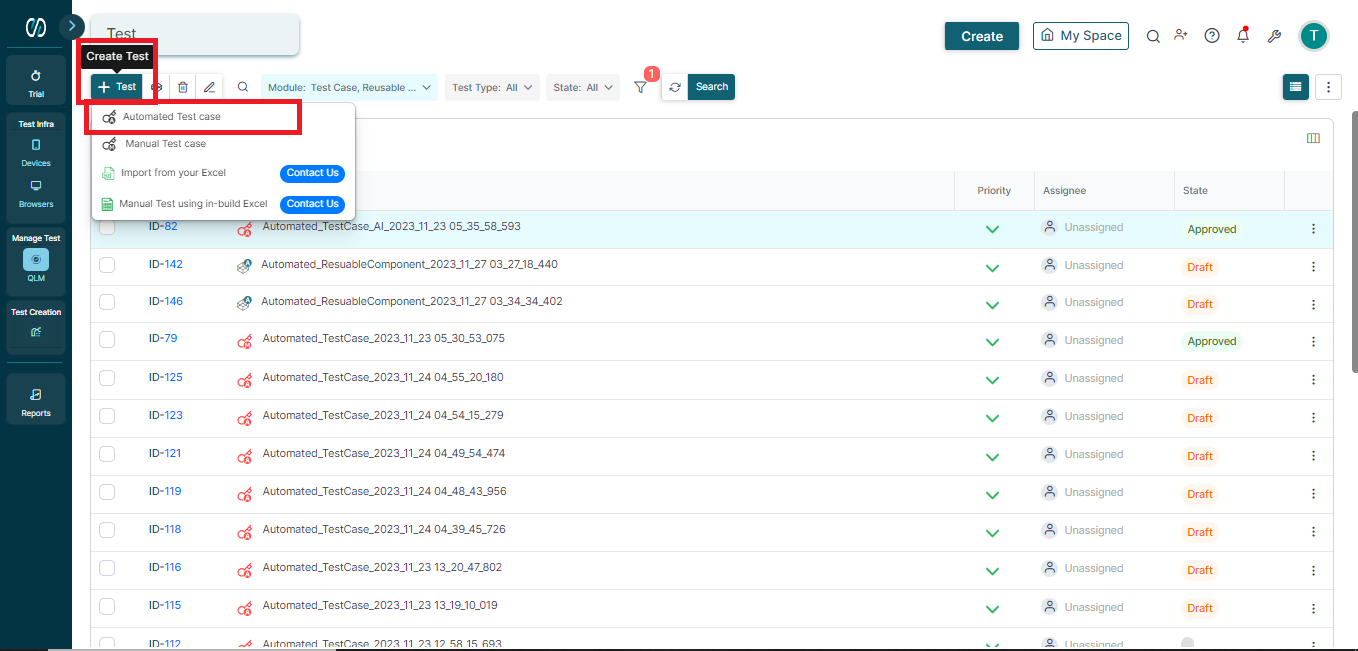Open test ID-79 via its link
1358x651 pixels.
click(164, 338)
